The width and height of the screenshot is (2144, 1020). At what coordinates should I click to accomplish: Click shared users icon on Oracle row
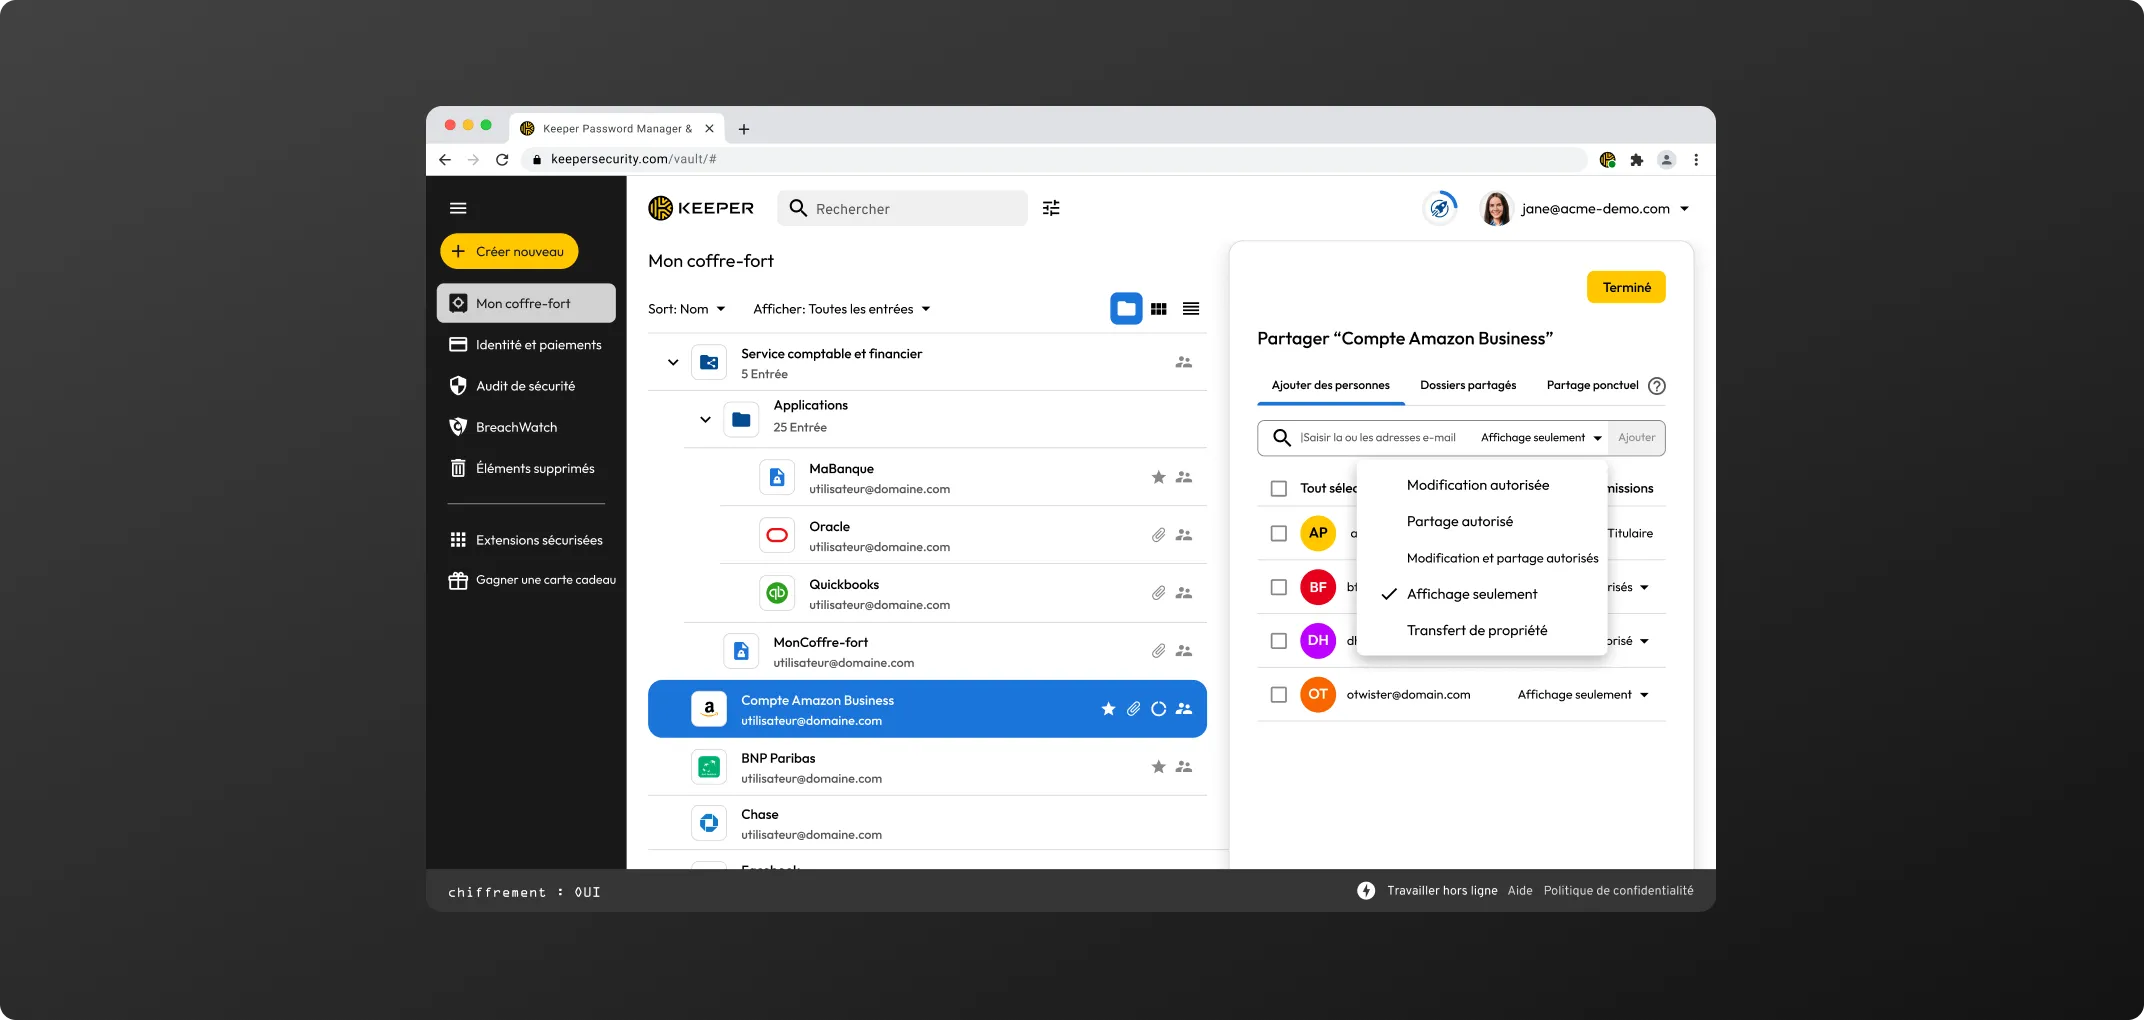pyautogui.click(x=1184, y=535)
